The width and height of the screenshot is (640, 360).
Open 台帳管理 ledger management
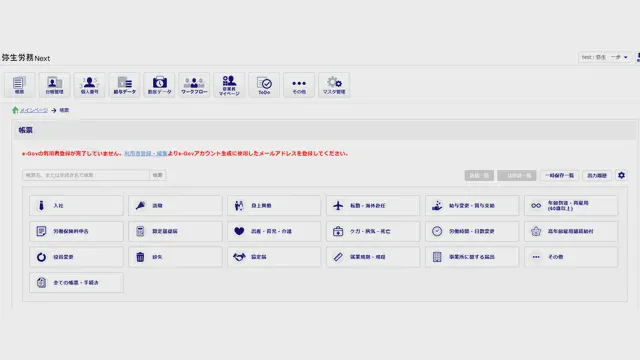tap(54, 85)
